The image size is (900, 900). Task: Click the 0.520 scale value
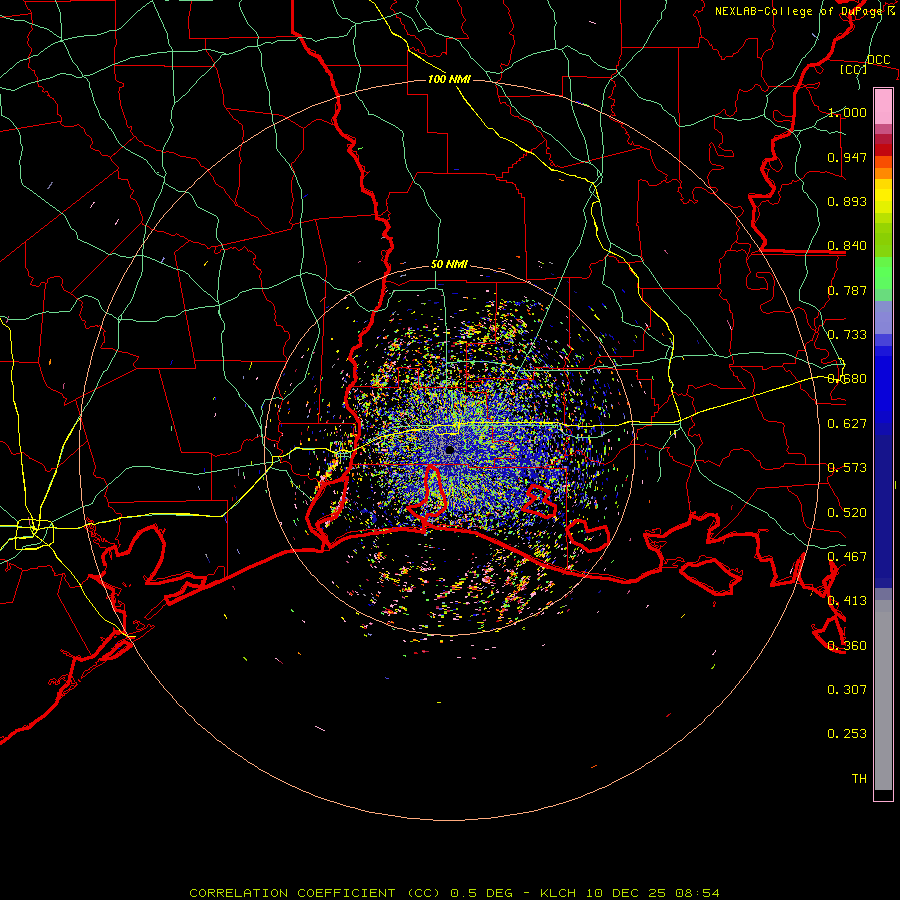click(847, 513)
